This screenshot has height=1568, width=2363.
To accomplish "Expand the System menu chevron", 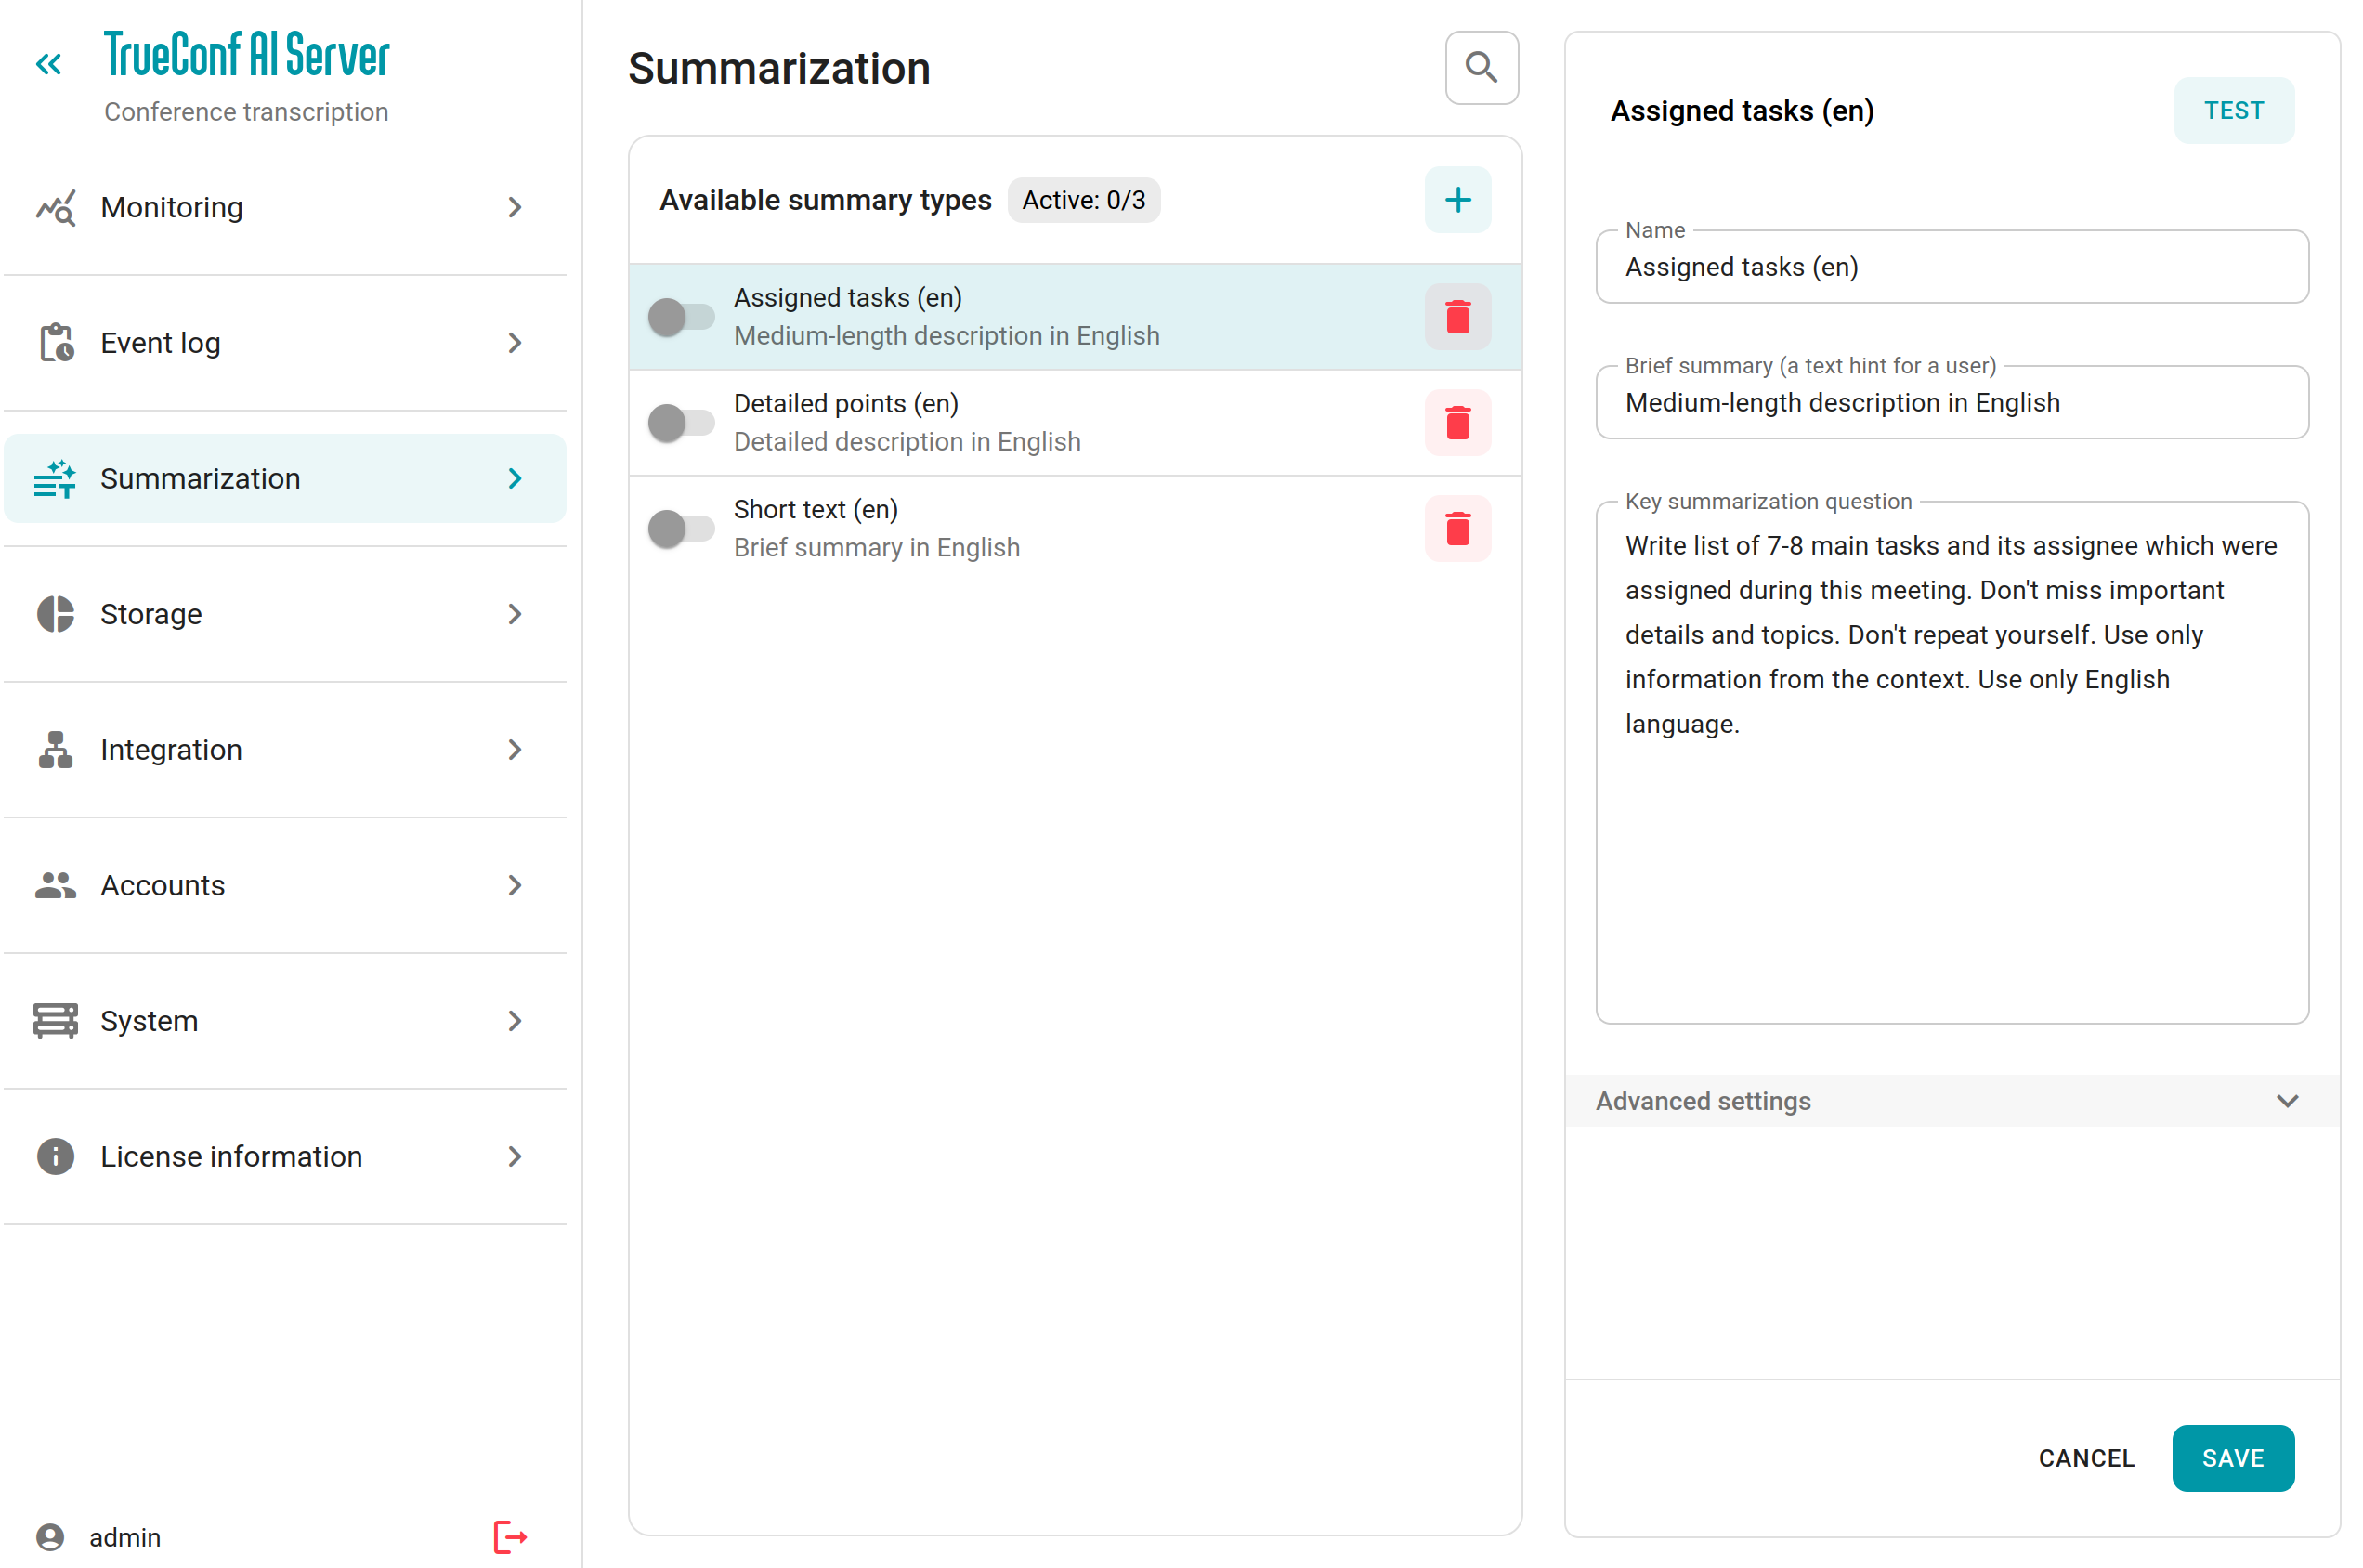I will (515, 1021).
